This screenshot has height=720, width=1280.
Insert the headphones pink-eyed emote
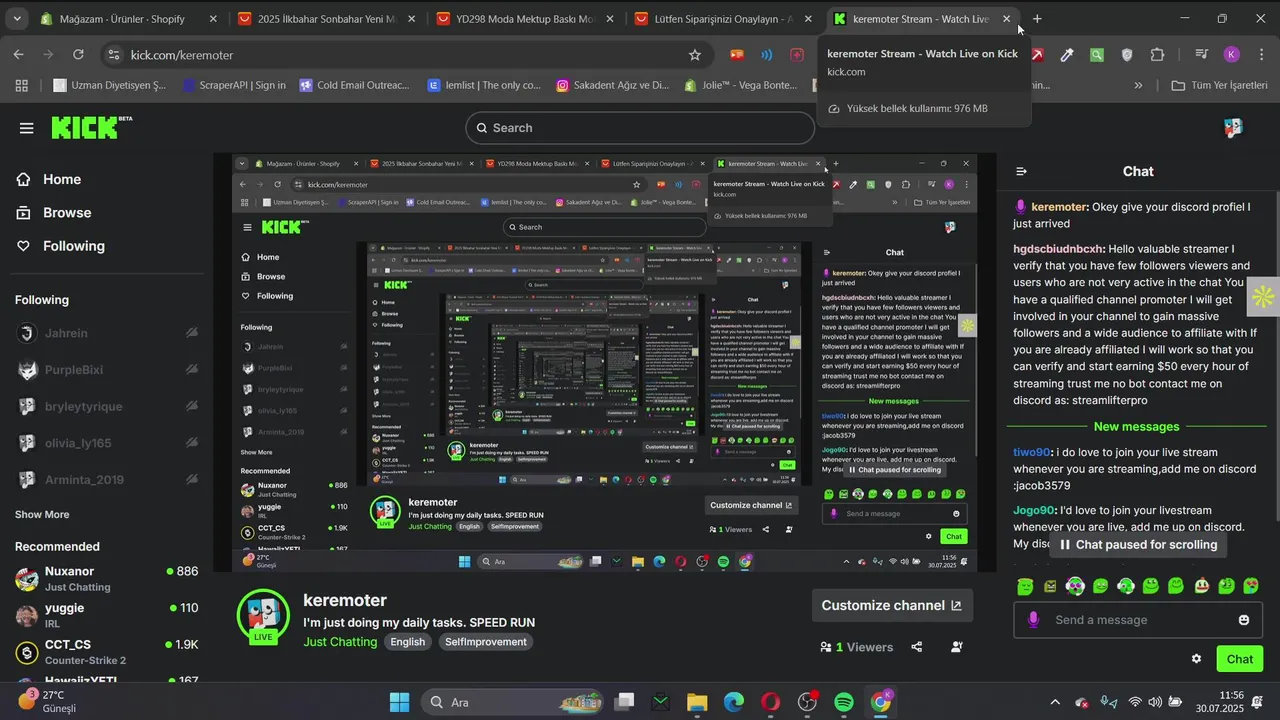1075,586
